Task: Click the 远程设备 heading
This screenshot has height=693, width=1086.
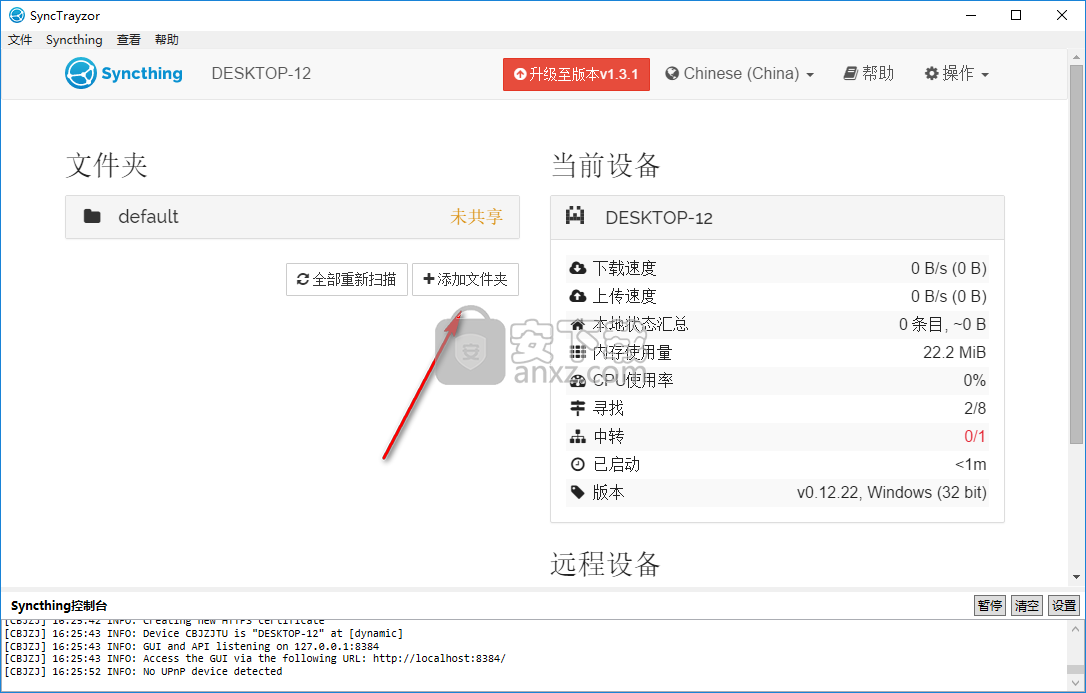Action: (x=605, y=565)
